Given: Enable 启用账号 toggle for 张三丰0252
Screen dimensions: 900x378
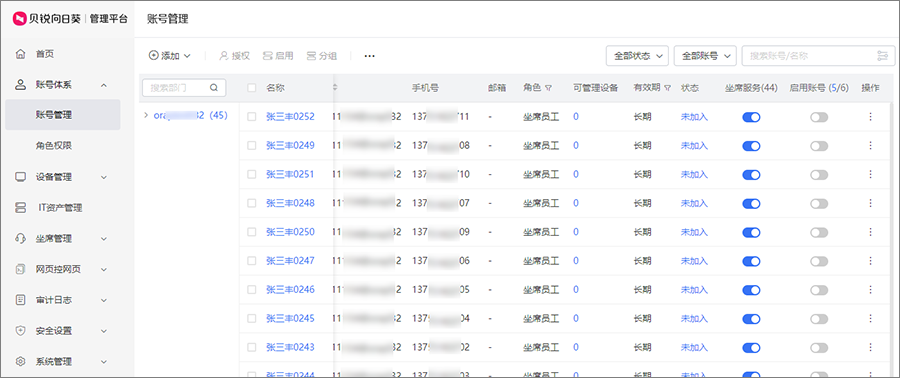Looking at the screenshot, I should tap(819, 117).
